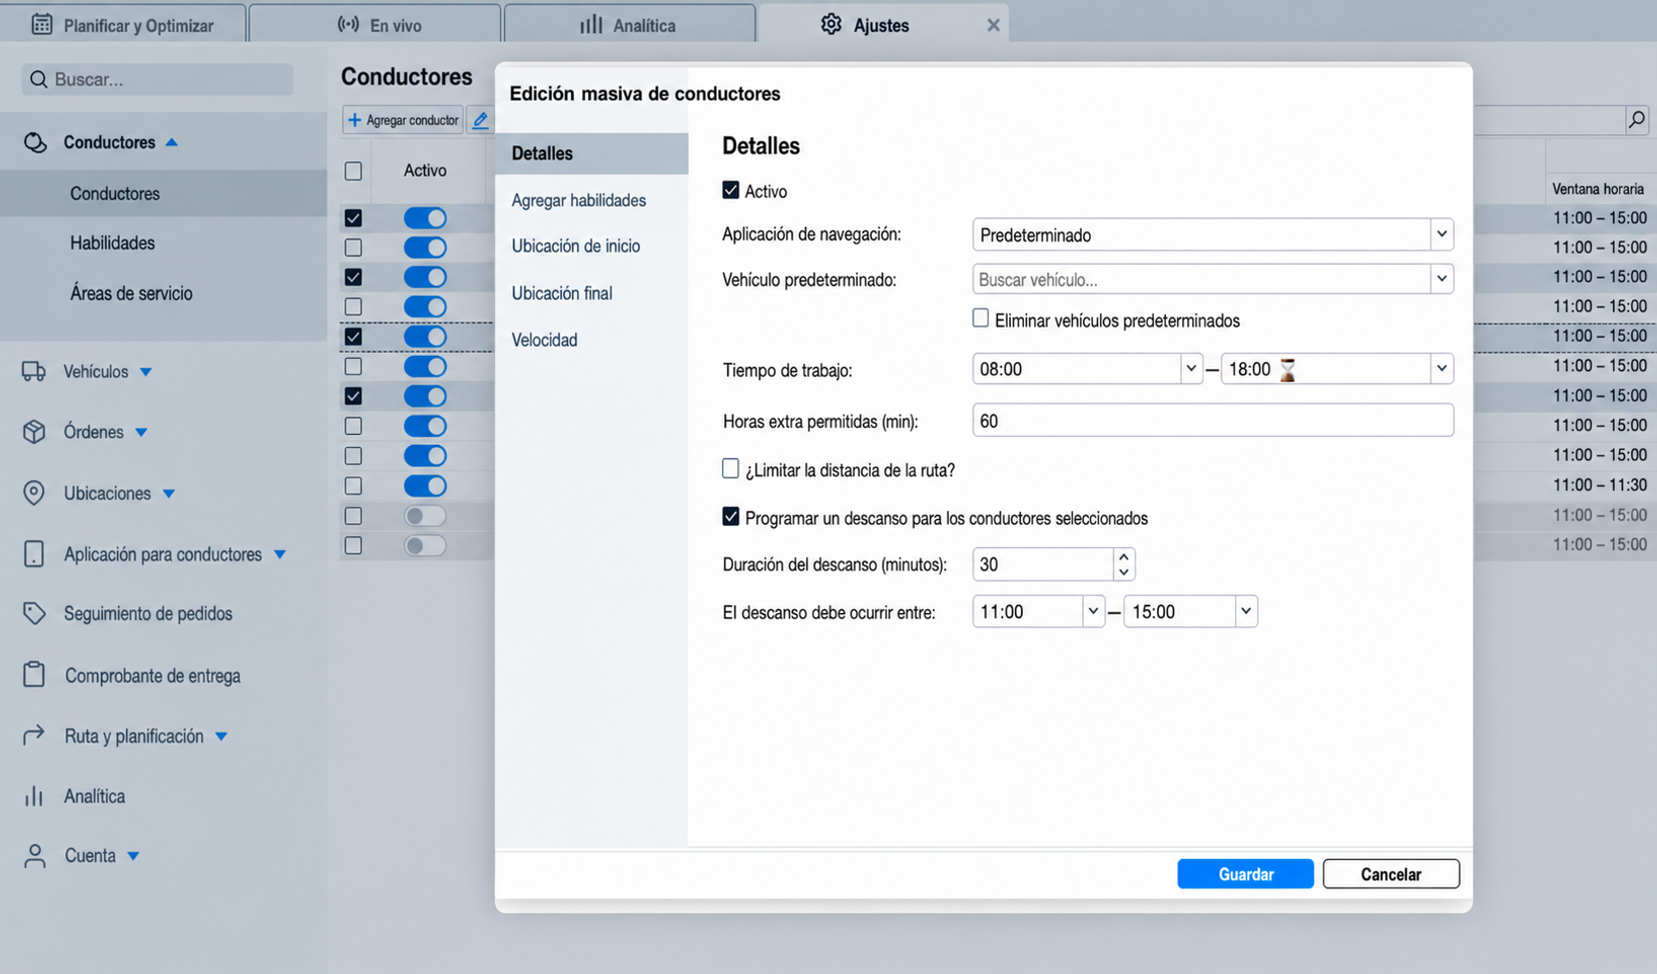Click the Analítica tab bar-chart icon
Image resolution: width=1657 pixels, height=974 pixels.
(x=591, y=24)
